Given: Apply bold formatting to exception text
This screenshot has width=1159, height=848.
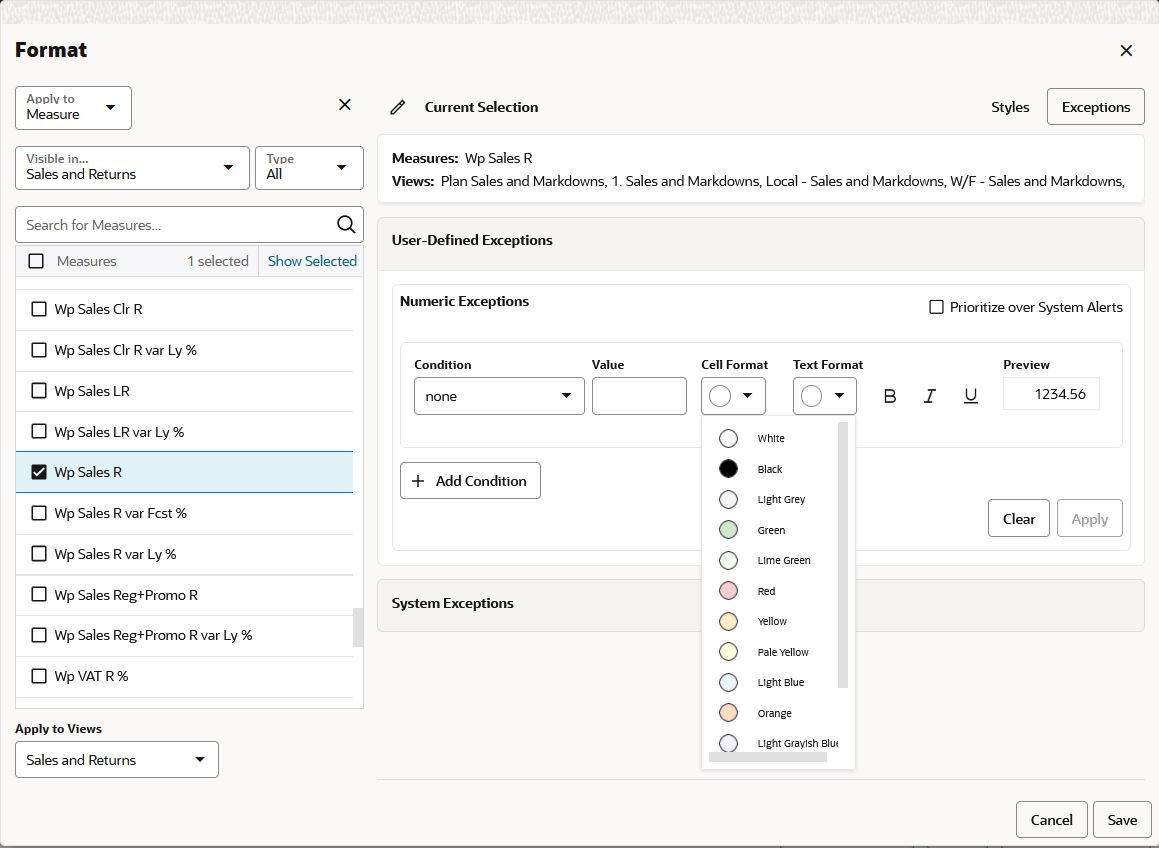Looking at the screenshot, I should click(x=889, y=395).
